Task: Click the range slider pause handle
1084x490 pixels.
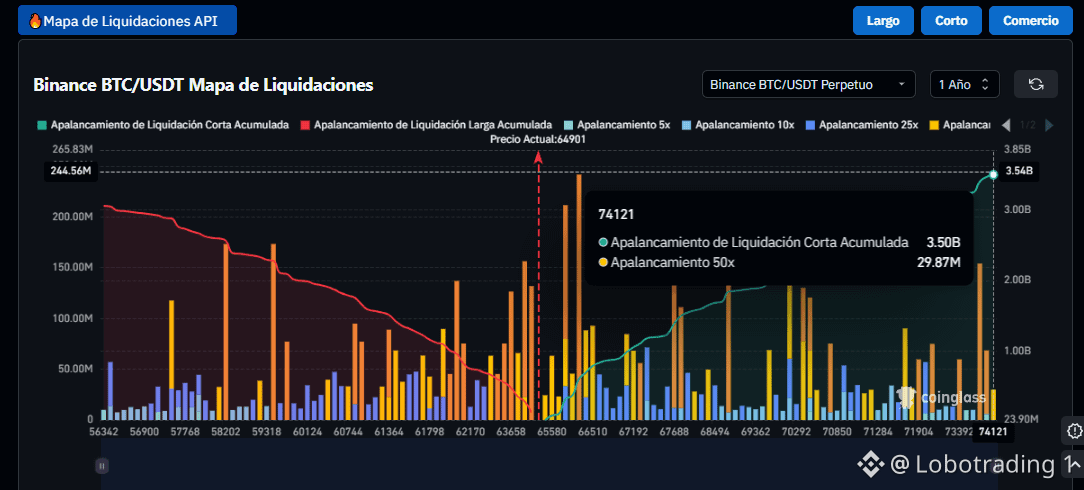Action: [x=102, y=466]
